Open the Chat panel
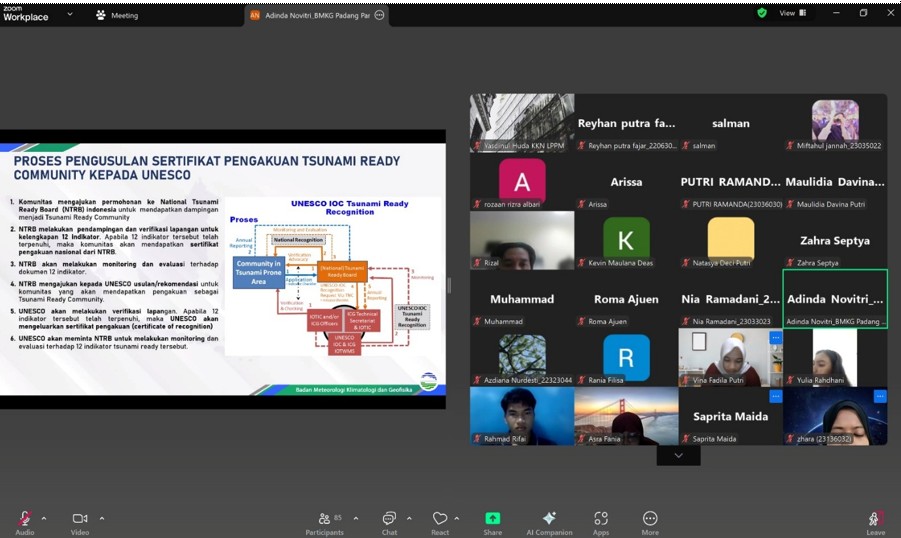 tap(389, 522)
